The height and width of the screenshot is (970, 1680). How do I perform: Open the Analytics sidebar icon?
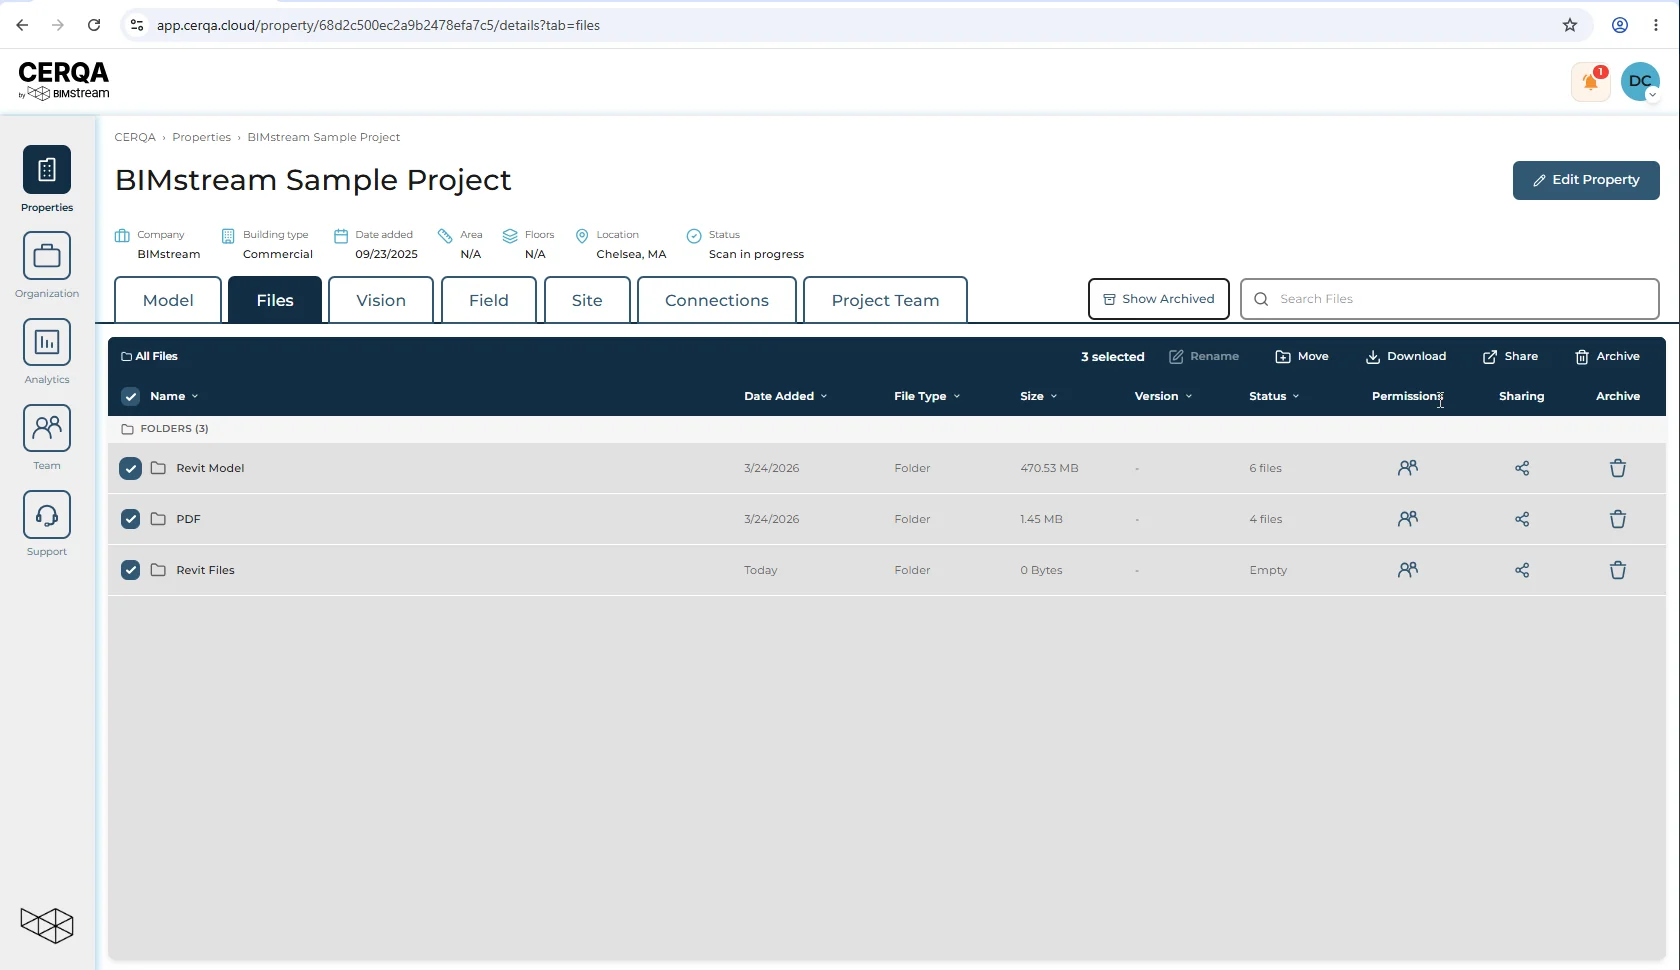tap(47, 342)
